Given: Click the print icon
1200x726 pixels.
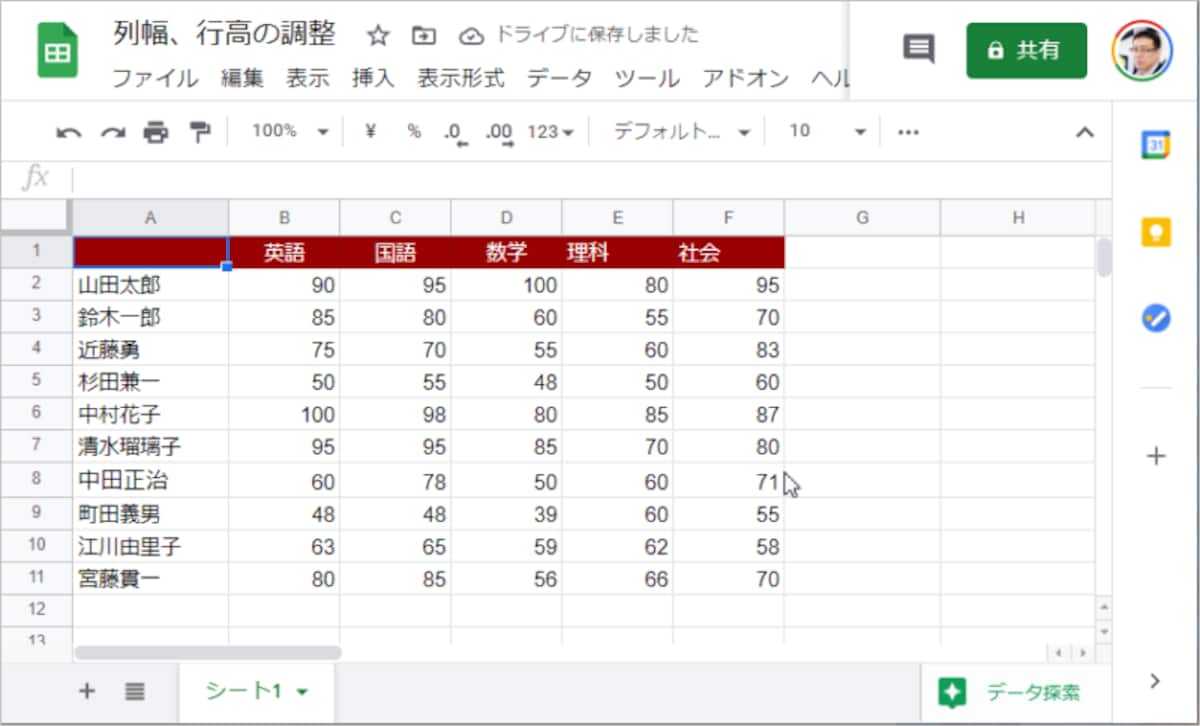Looking at the screenshot, I should (156, 132).
